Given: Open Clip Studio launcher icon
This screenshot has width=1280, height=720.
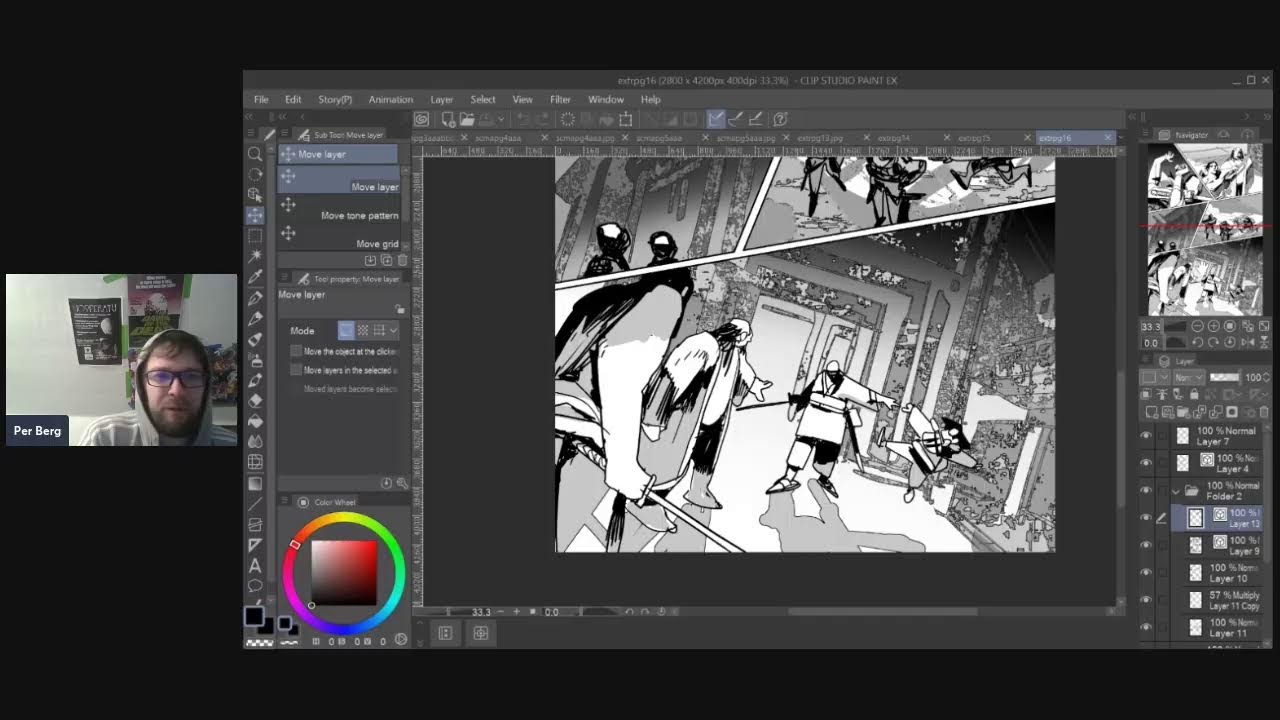Looking at the screenshot, I should 422,119.
